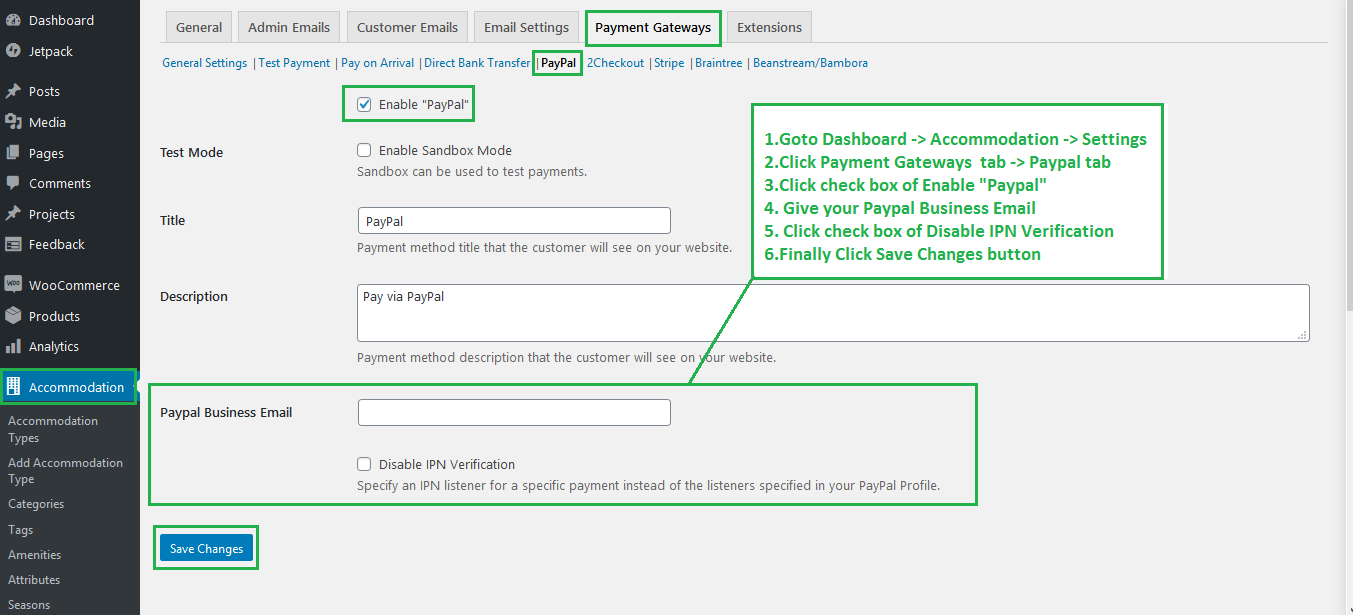Click the "Description" setting label
This screenshot has width=1353, height=615.
point(194,296)
